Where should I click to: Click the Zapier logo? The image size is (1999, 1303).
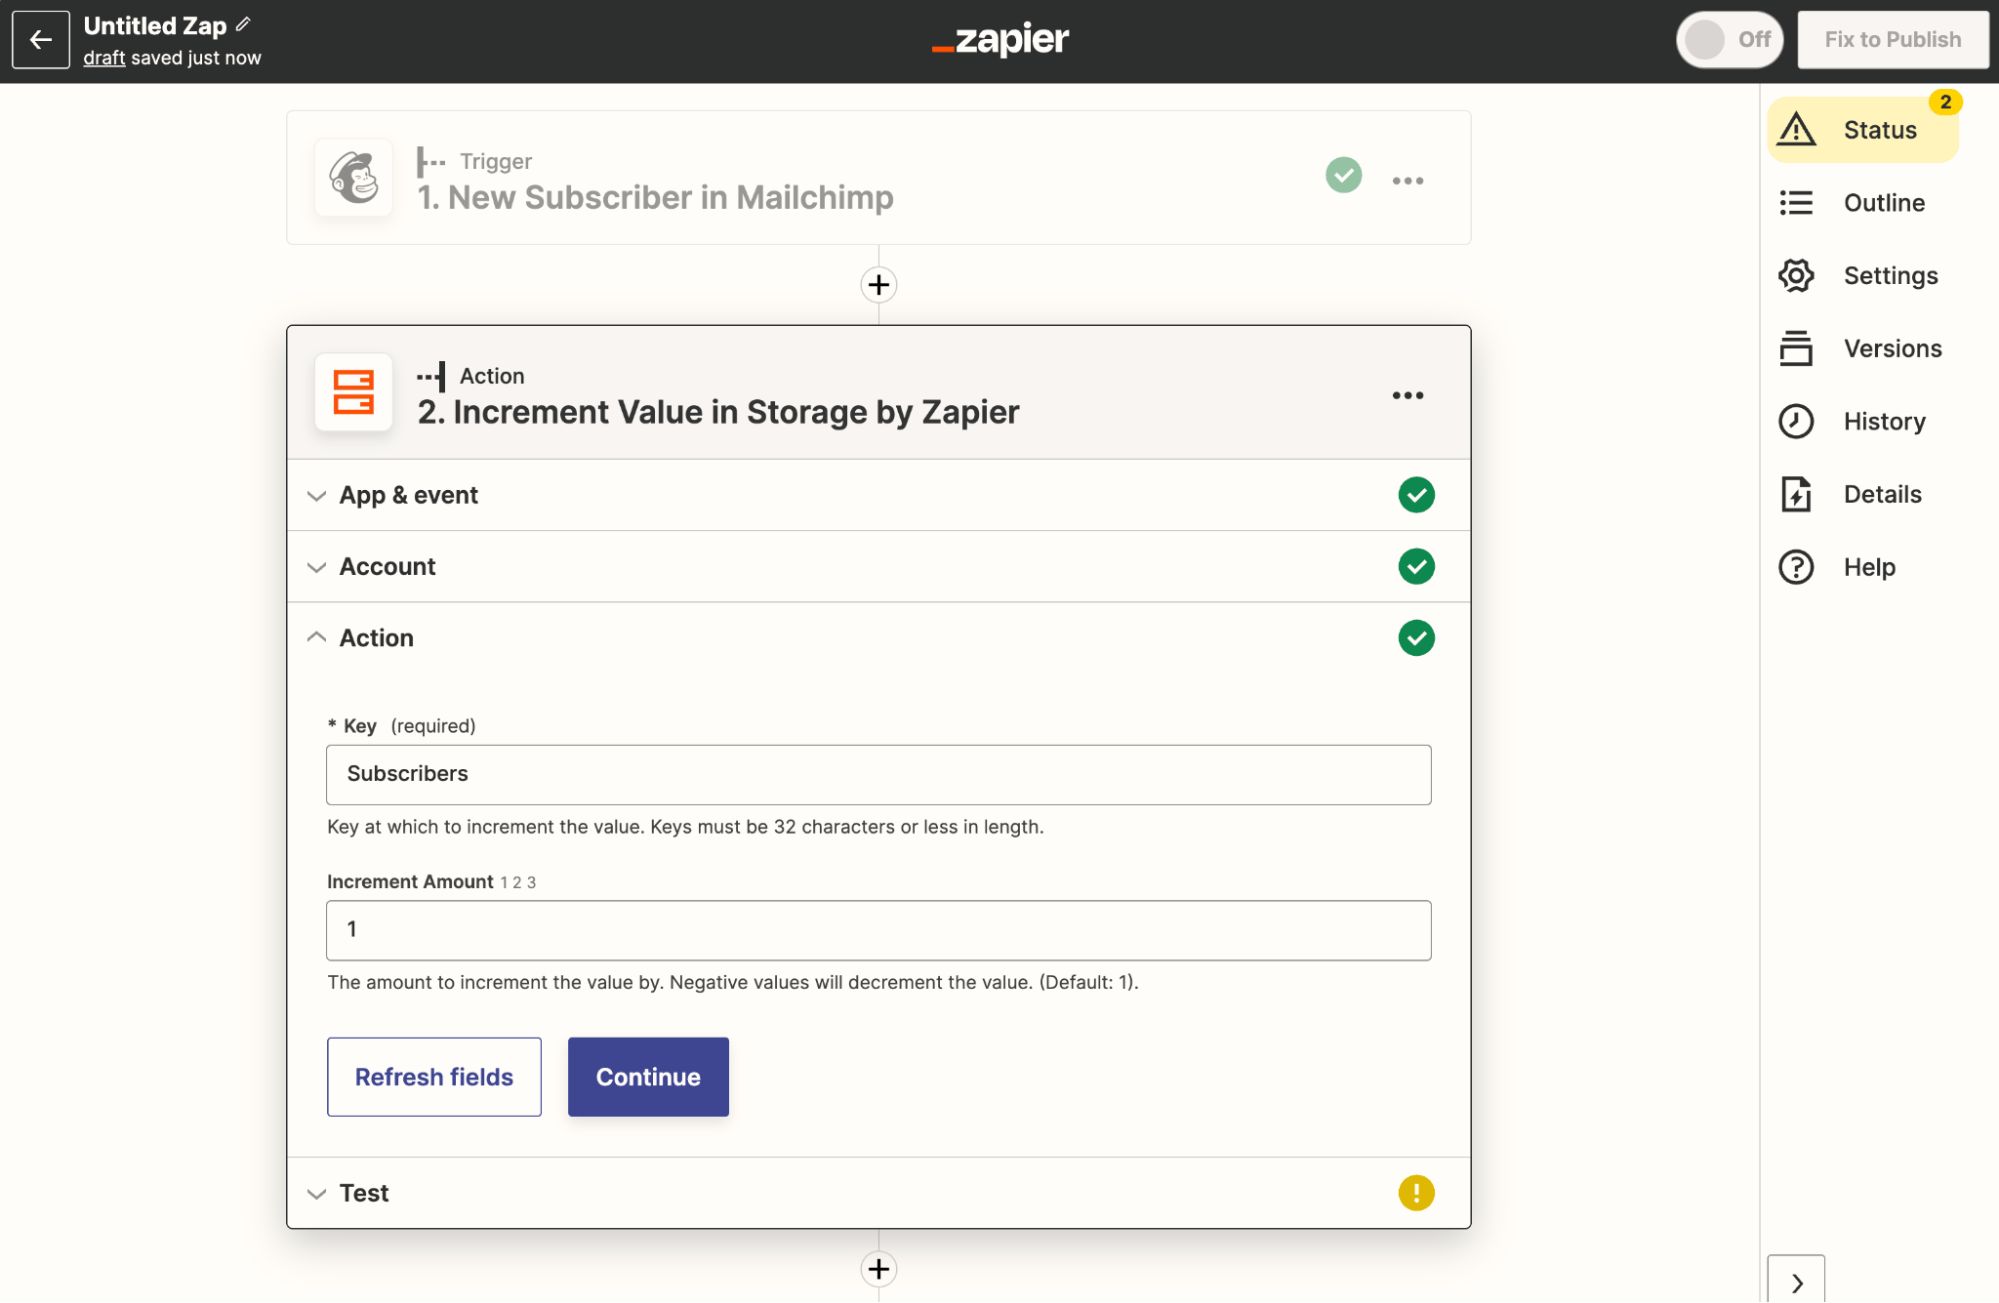[x=1000, y=40]
